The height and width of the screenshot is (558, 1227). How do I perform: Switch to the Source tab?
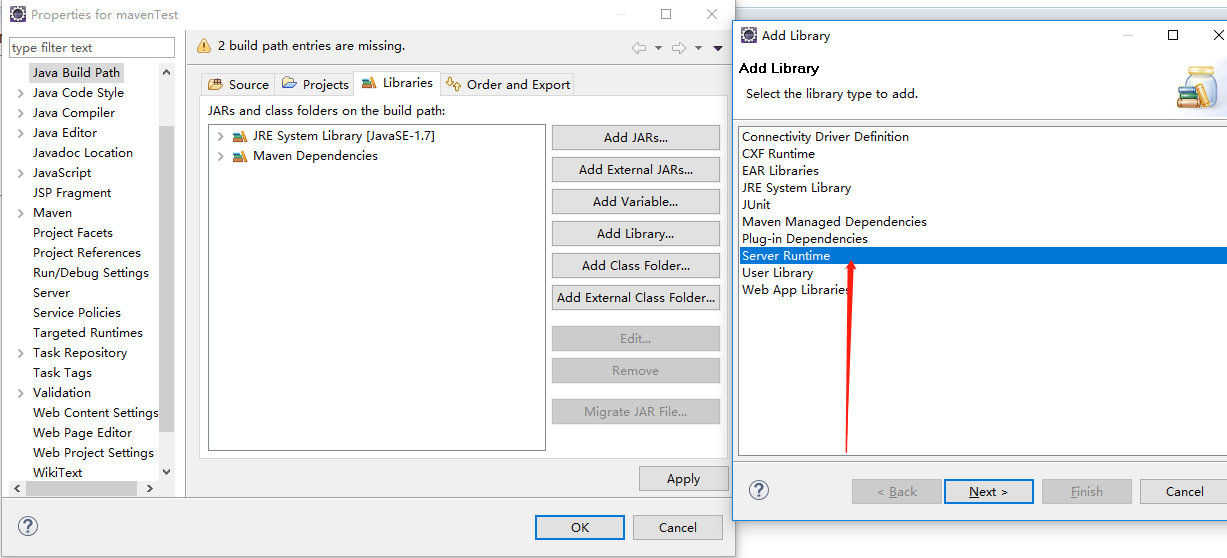(238, 84)
